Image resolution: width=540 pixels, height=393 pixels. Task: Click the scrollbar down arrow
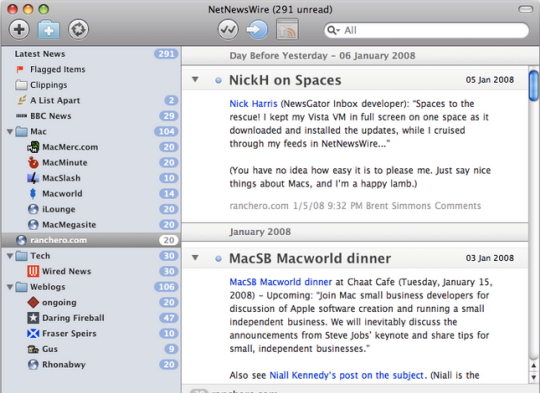tap(533, 377)
